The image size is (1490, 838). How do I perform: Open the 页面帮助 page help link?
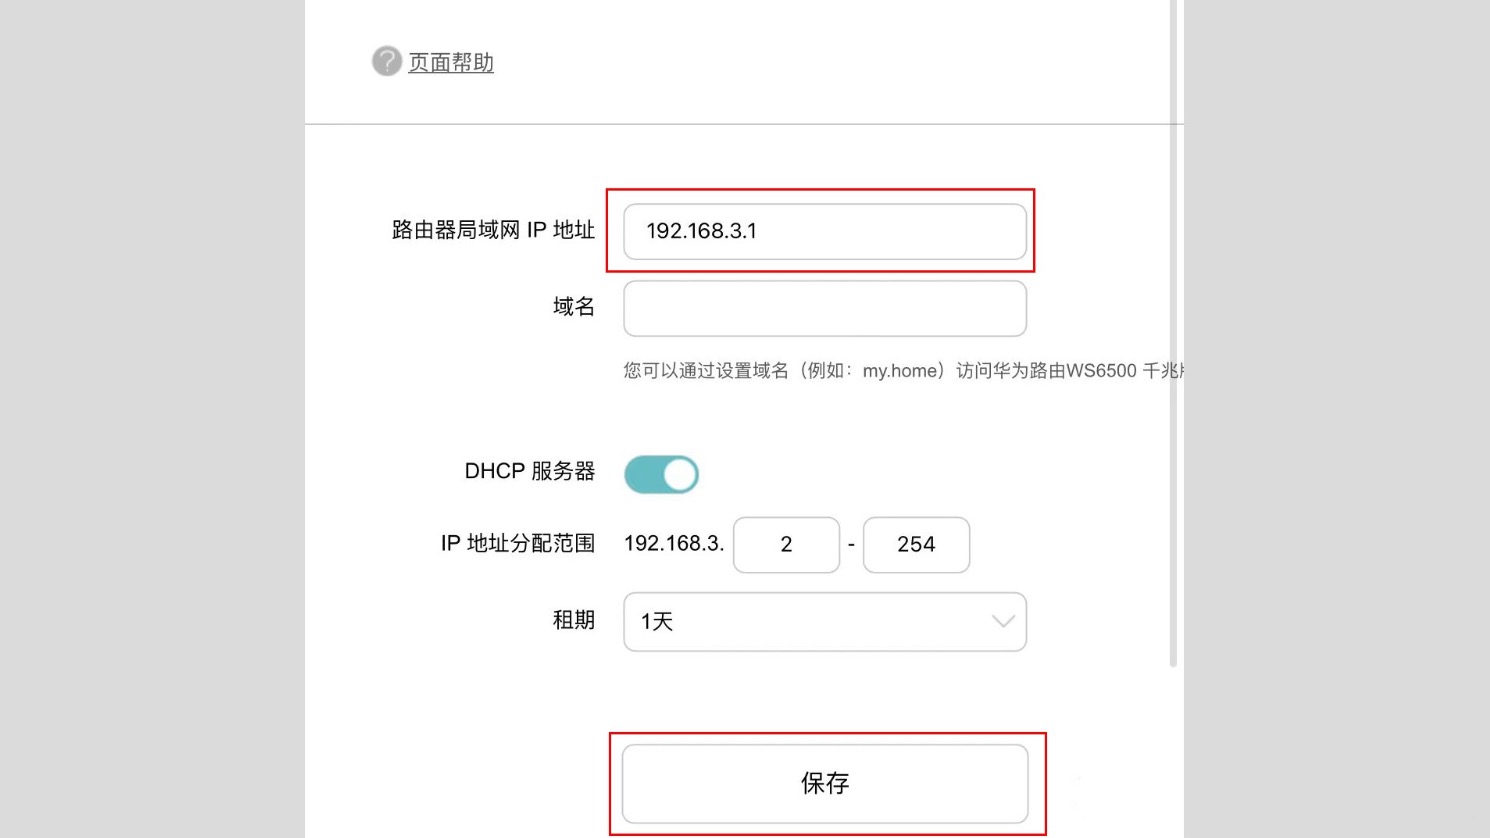coord(450,62)
